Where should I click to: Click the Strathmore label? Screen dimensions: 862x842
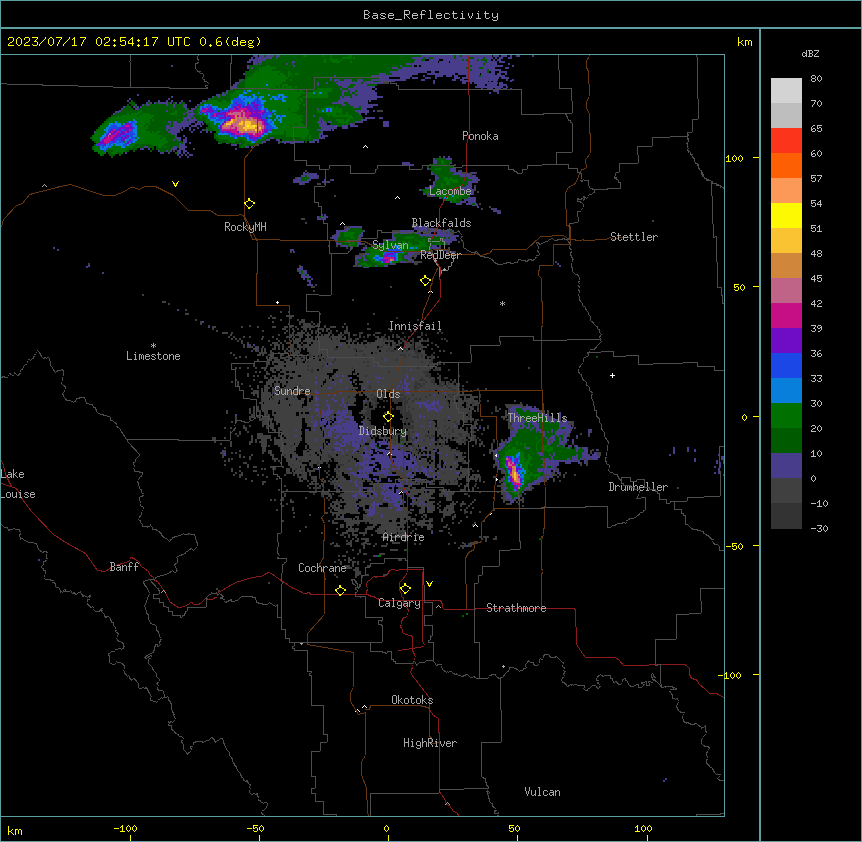click(x=516, y=608)
